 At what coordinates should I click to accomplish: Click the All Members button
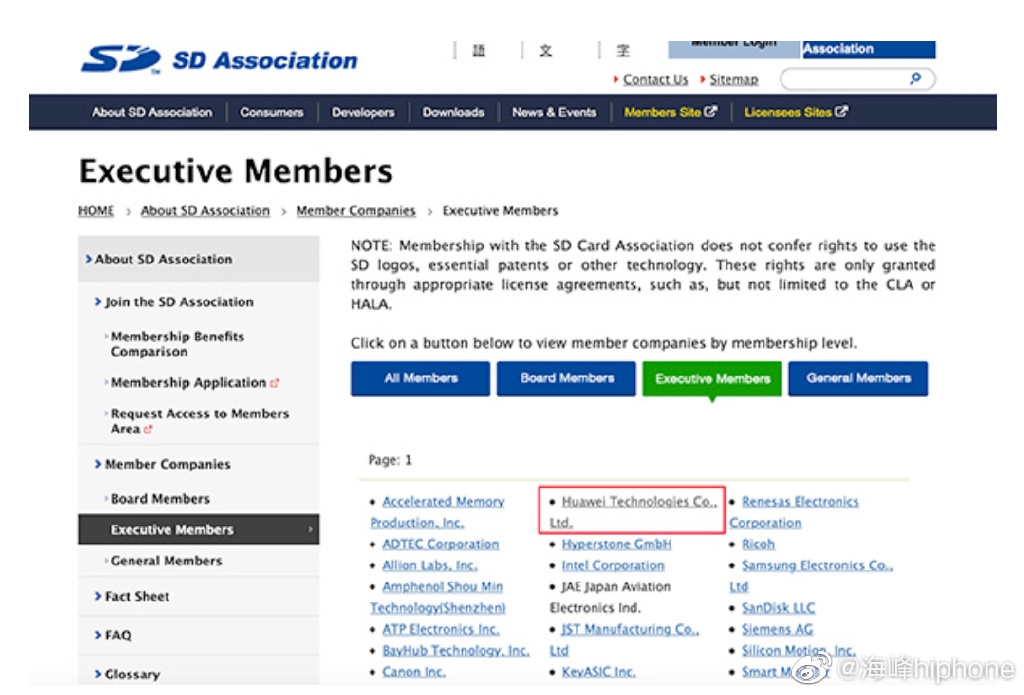point(420,379)
